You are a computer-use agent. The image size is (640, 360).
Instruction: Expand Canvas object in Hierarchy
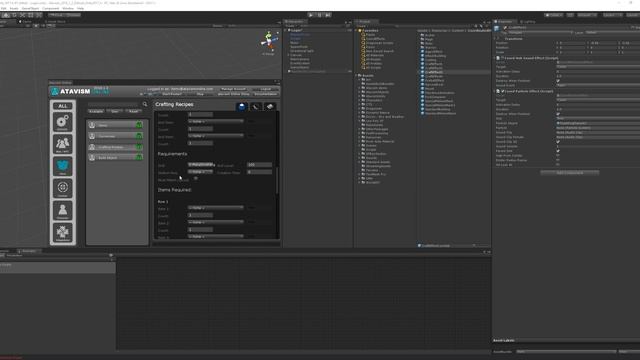coord(289,55)
